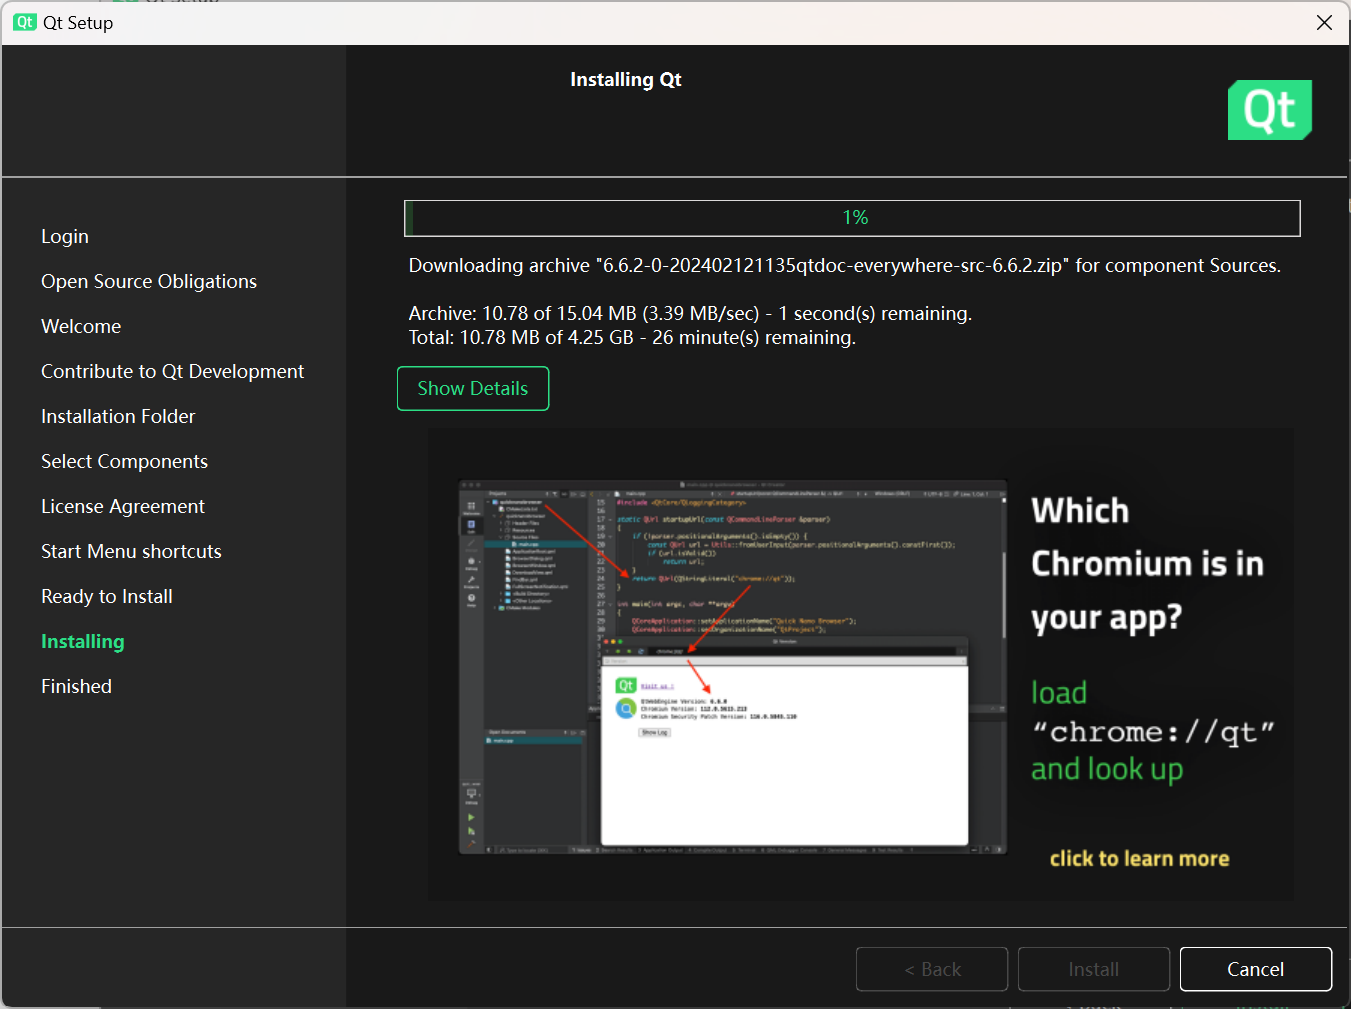Click the 'Downloading archive' status line
Viewport: 1351px width, 1009px height.
[844, 266]
